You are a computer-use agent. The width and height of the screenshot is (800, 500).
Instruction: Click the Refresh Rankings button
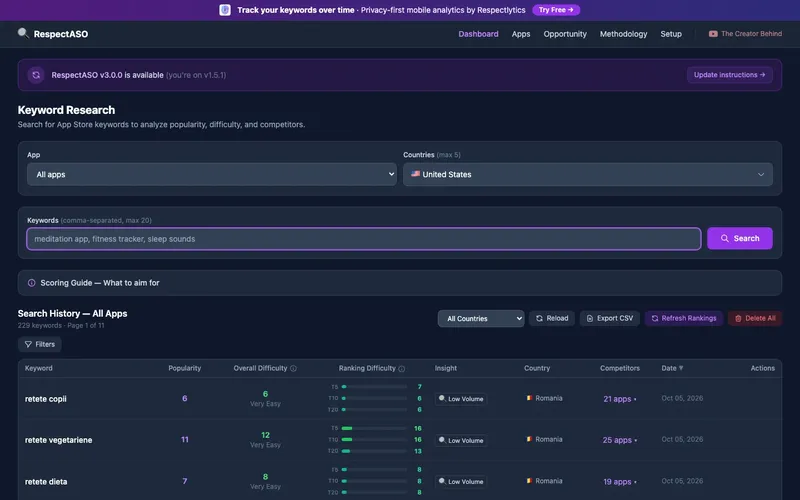tap(684, 318)
